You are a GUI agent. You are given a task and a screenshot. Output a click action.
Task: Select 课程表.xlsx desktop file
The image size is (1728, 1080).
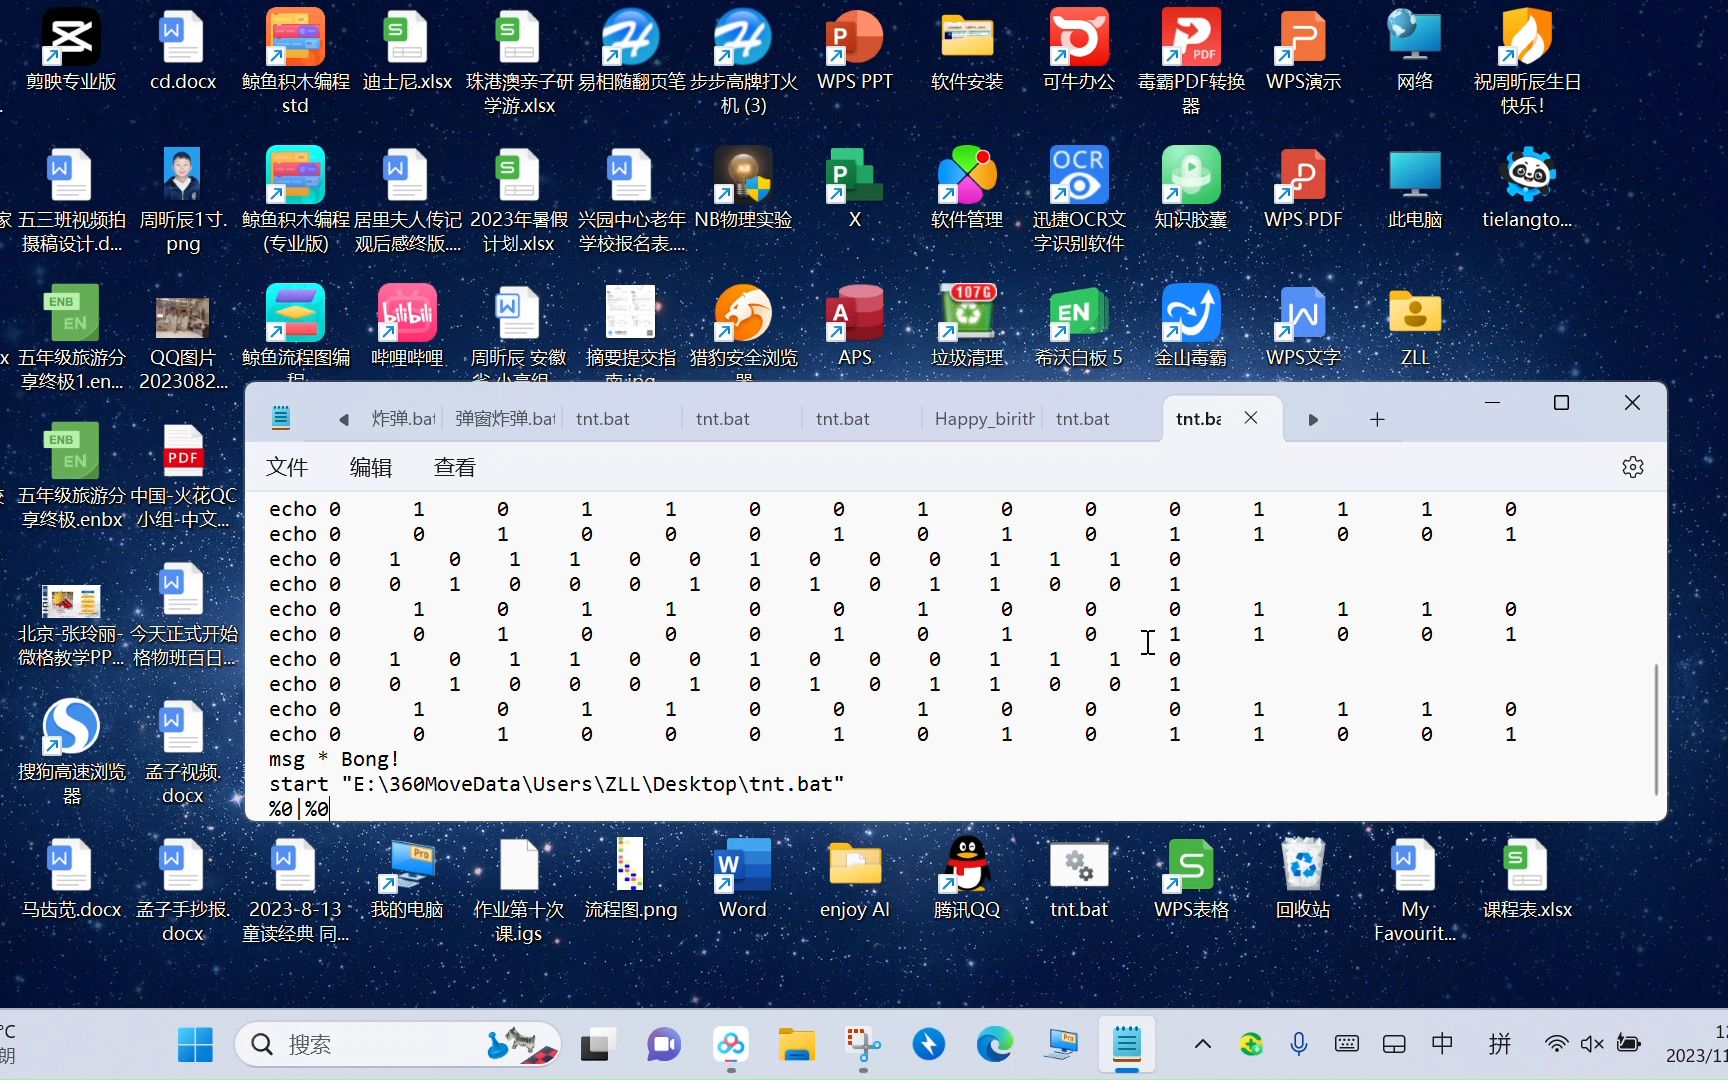[1527, 878]
